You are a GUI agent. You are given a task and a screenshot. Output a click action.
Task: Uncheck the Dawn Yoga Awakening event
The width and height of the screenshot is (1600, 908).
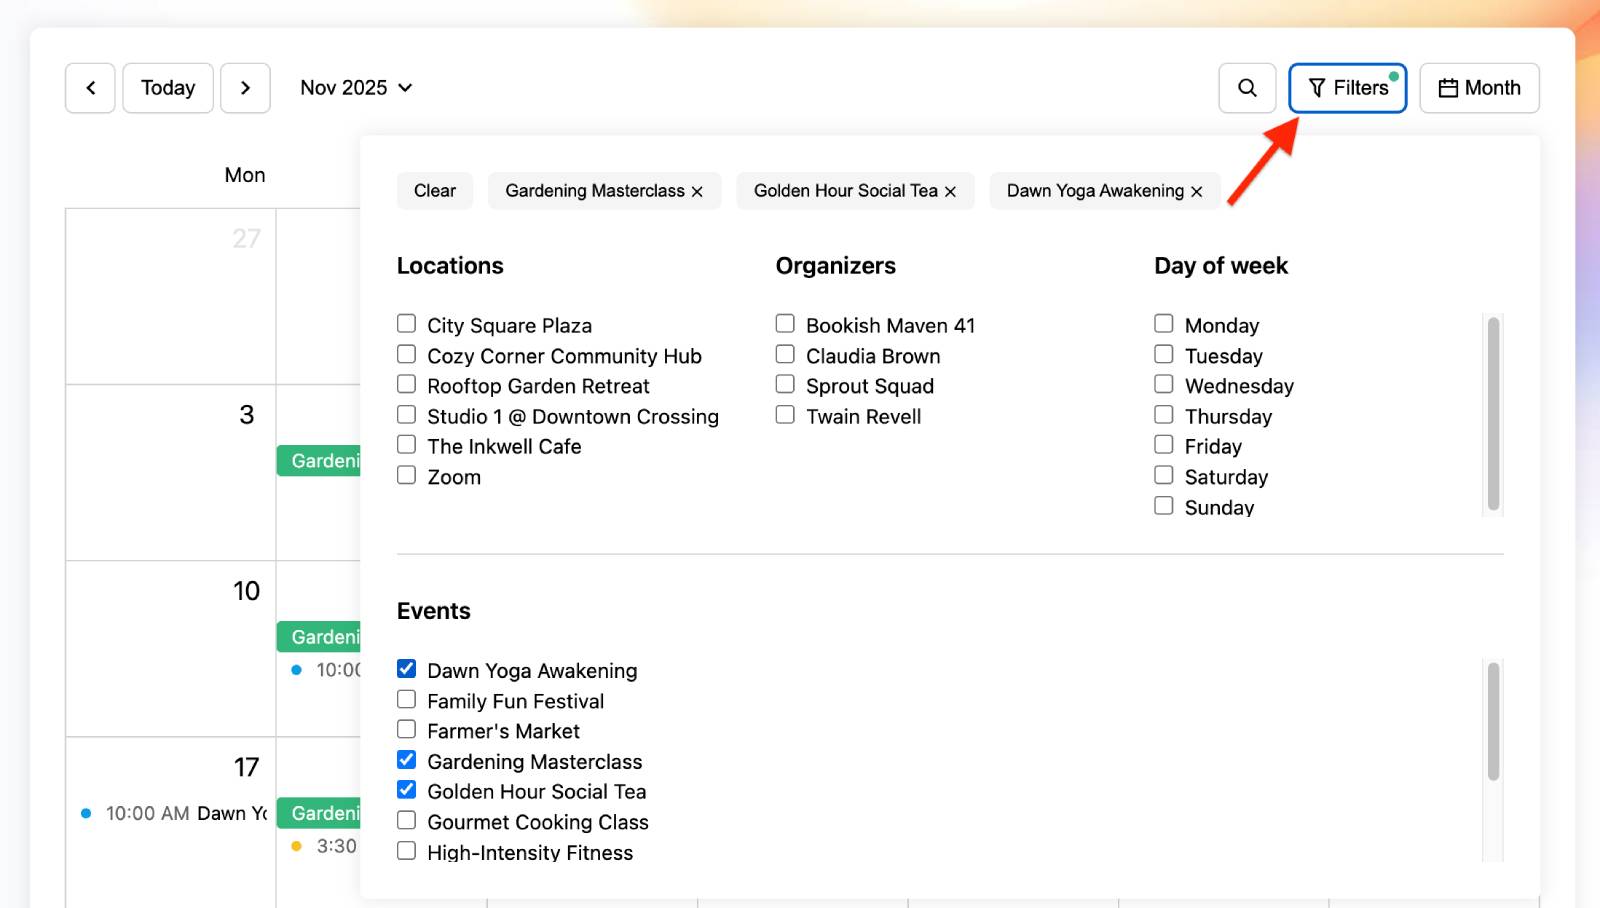tap(407, 669)
